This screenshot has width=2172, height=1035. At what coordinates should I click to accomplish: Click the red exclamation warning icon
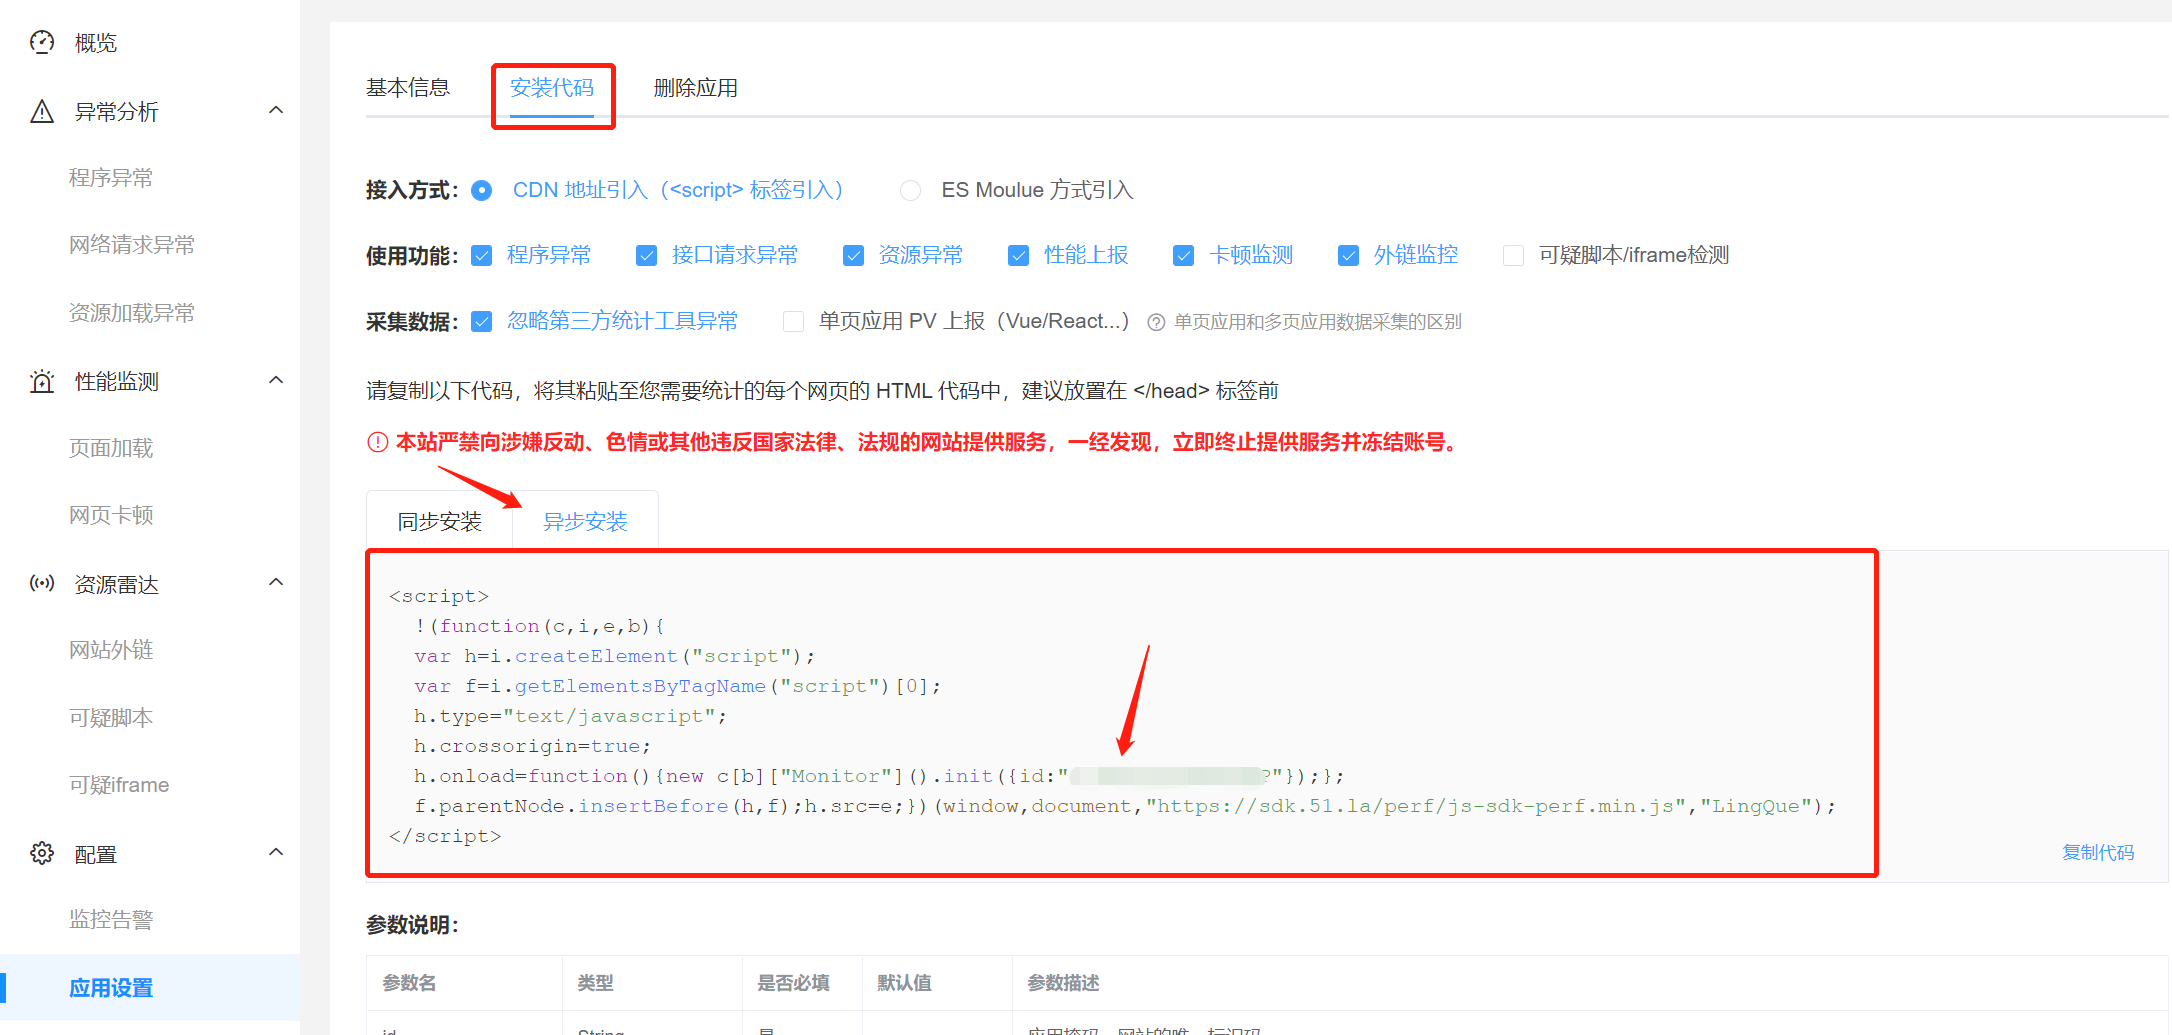pos(377,442)
